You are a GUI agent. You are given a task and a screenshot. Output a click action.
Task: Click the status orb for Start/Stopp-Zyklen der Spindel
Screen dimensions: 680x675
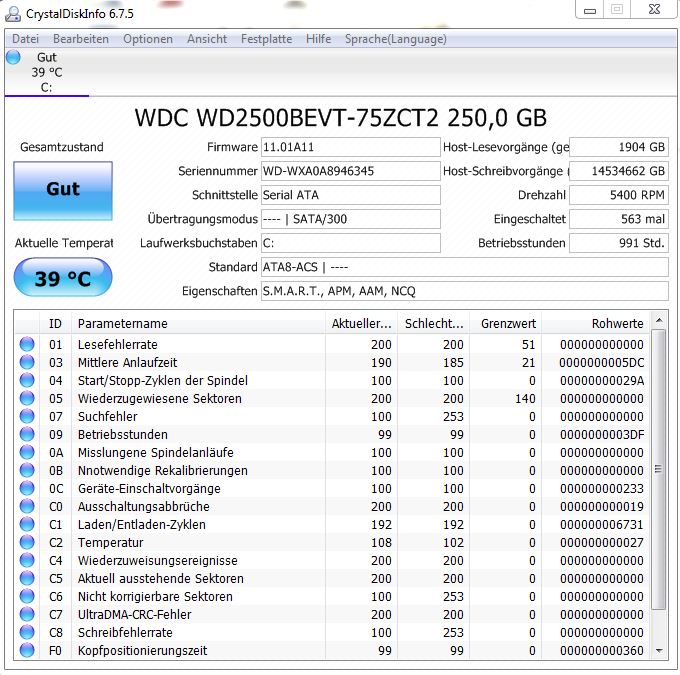tap(27, 380)
